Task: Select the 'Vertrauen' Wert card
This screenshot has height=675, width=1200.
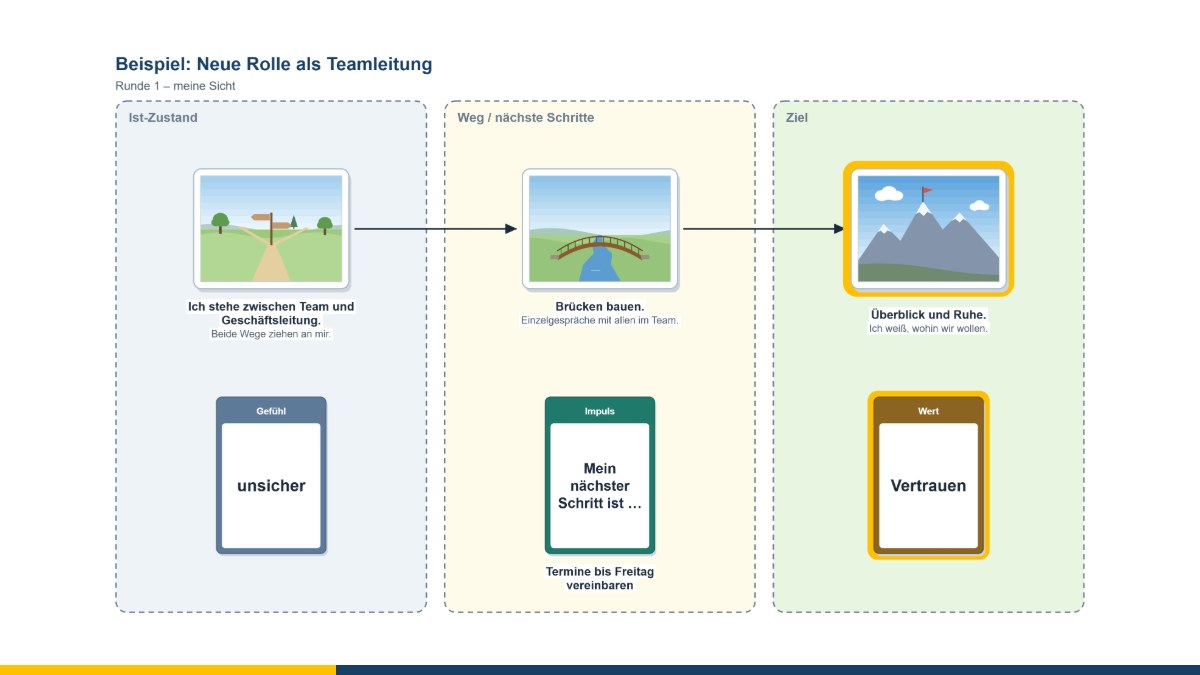Action: 928,475
